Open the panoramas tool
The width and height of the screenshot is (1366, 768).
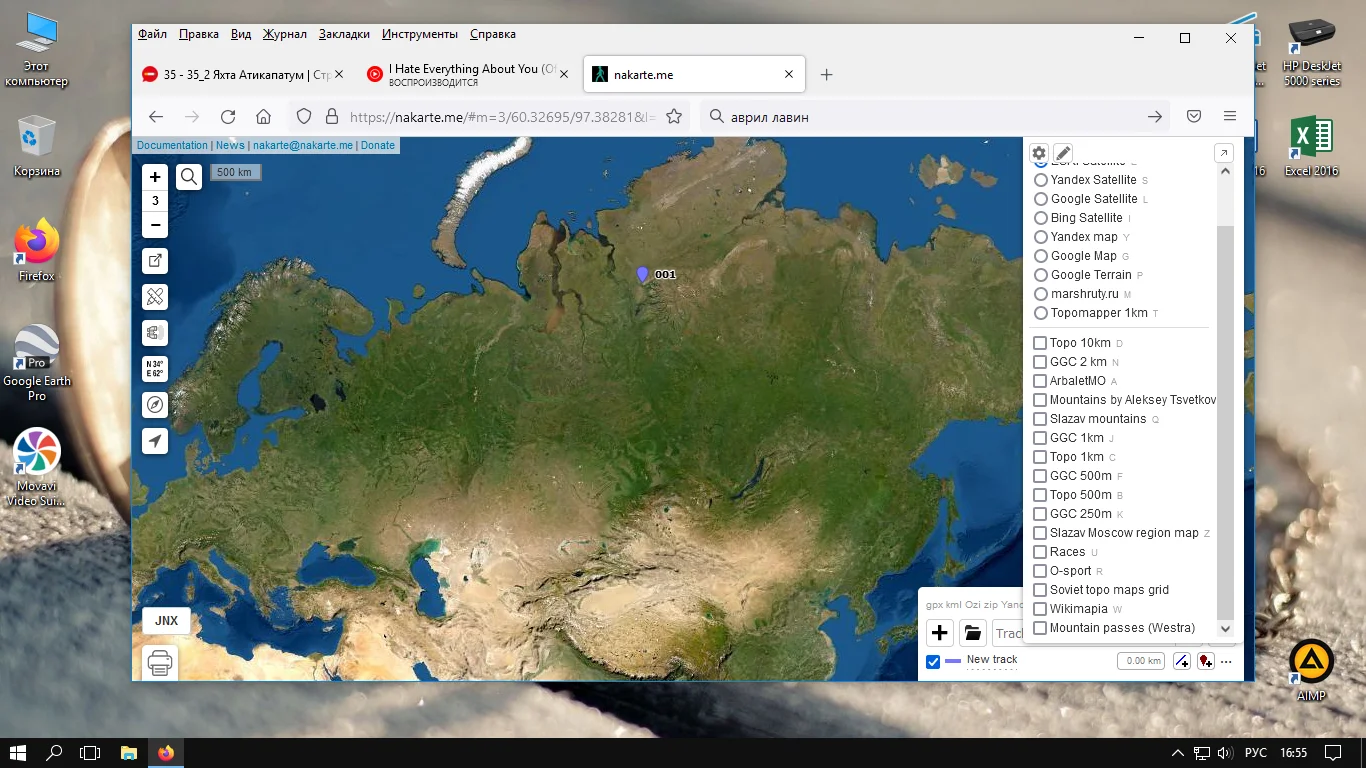[154, 332]
